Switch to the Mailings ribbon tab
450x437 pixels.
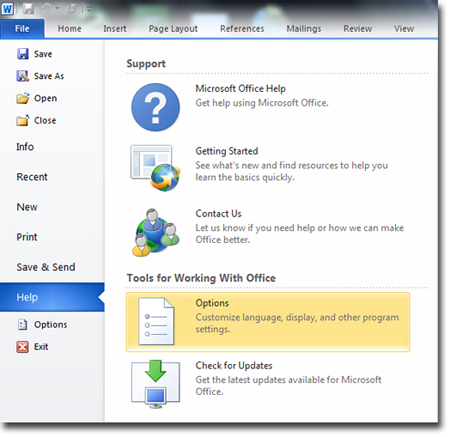(x=304, y=29)
